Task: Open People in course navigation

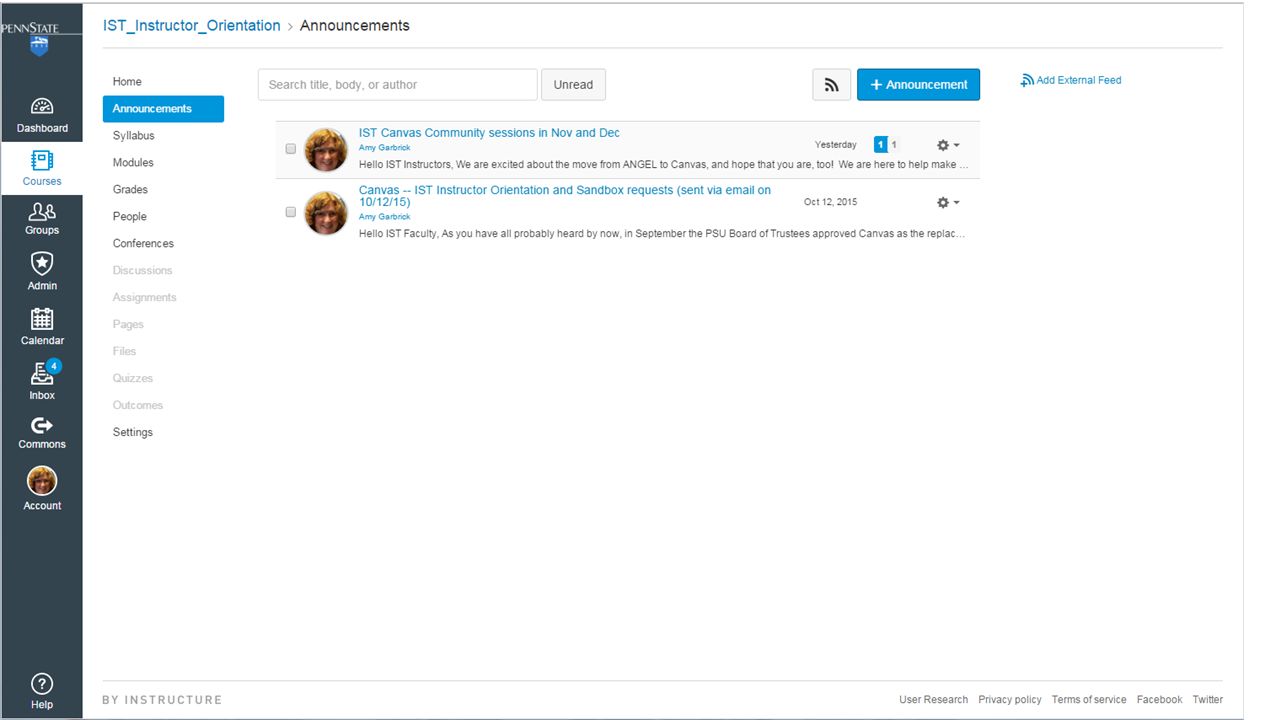Action: pos(129,217)
